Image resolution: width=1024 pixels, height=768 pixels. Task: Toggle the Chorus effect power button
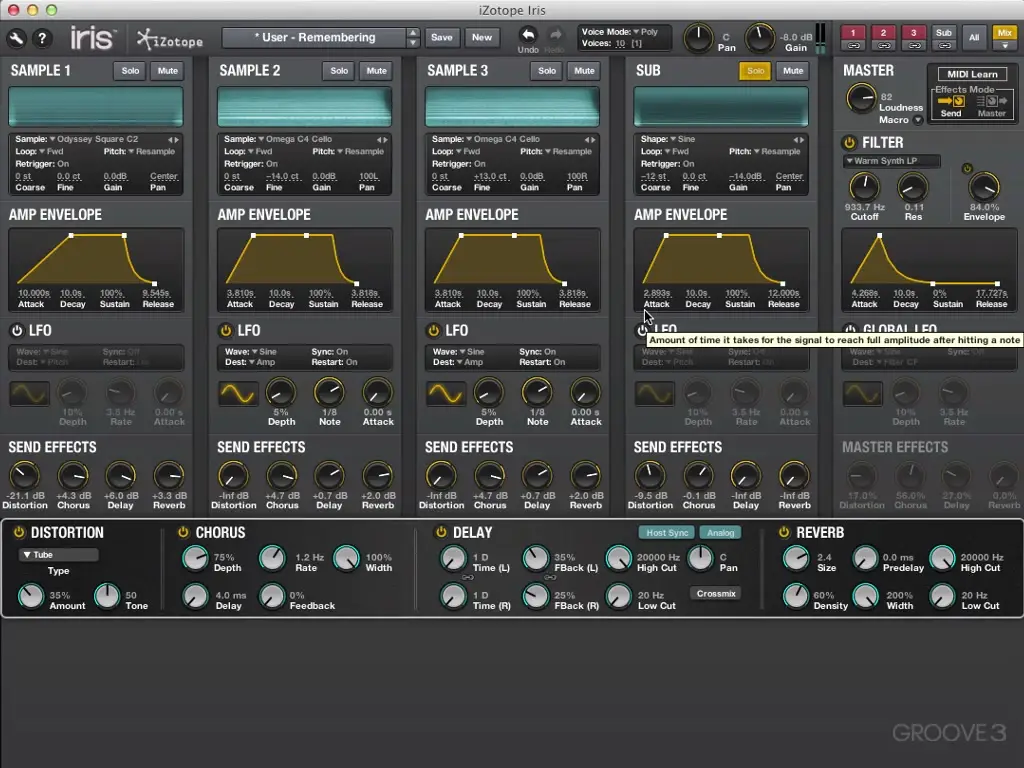point(184,532)
